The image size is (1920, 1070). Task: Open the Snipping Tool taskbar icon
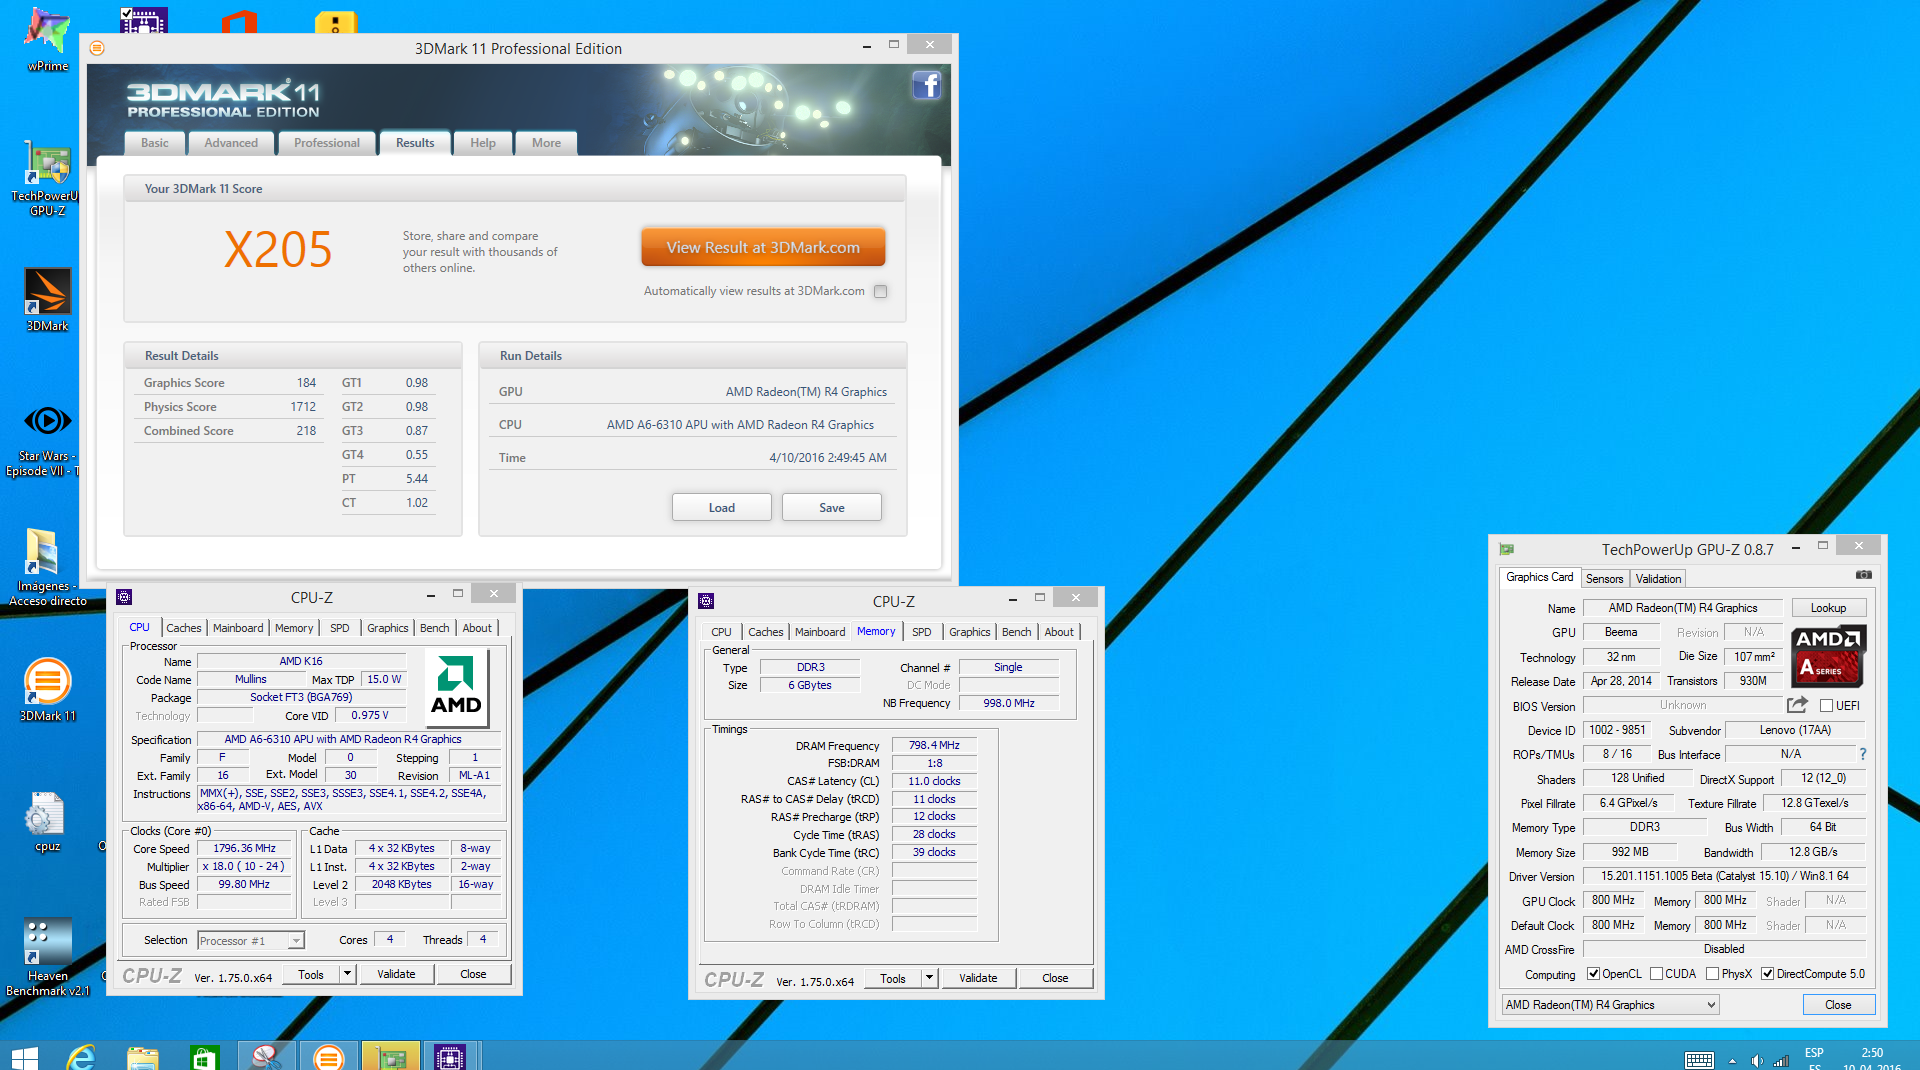(x=266, y=1056)
